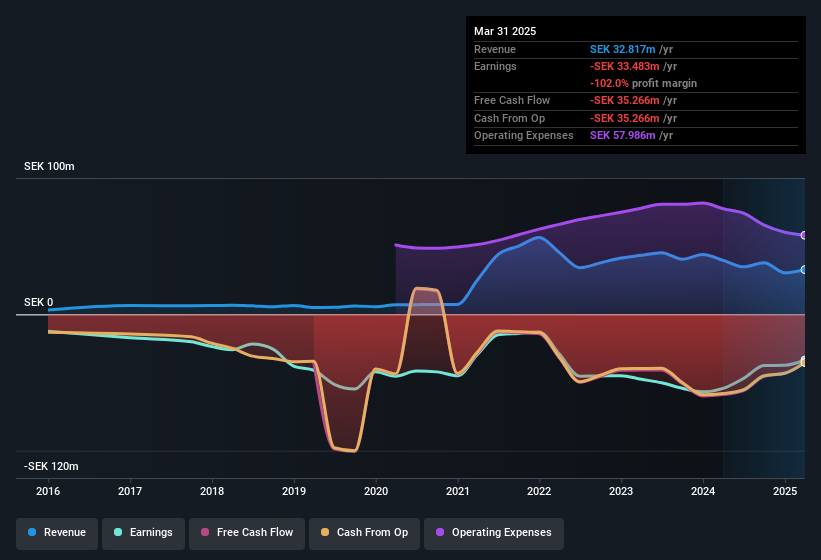Viewport: 821px width, 560px height.
Task: Click the 2018 x-axis label
Action: (212, 491)
